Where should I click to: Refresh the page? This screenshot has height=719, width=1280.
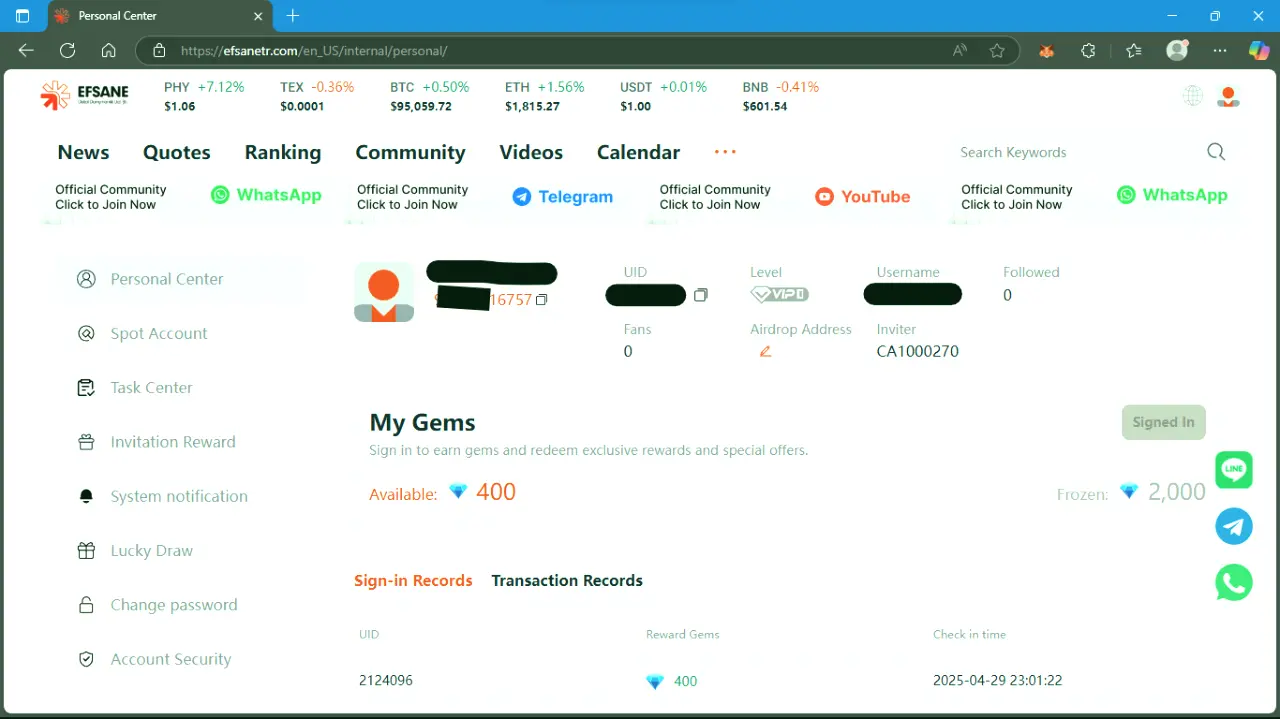click(x=67, y=50)
